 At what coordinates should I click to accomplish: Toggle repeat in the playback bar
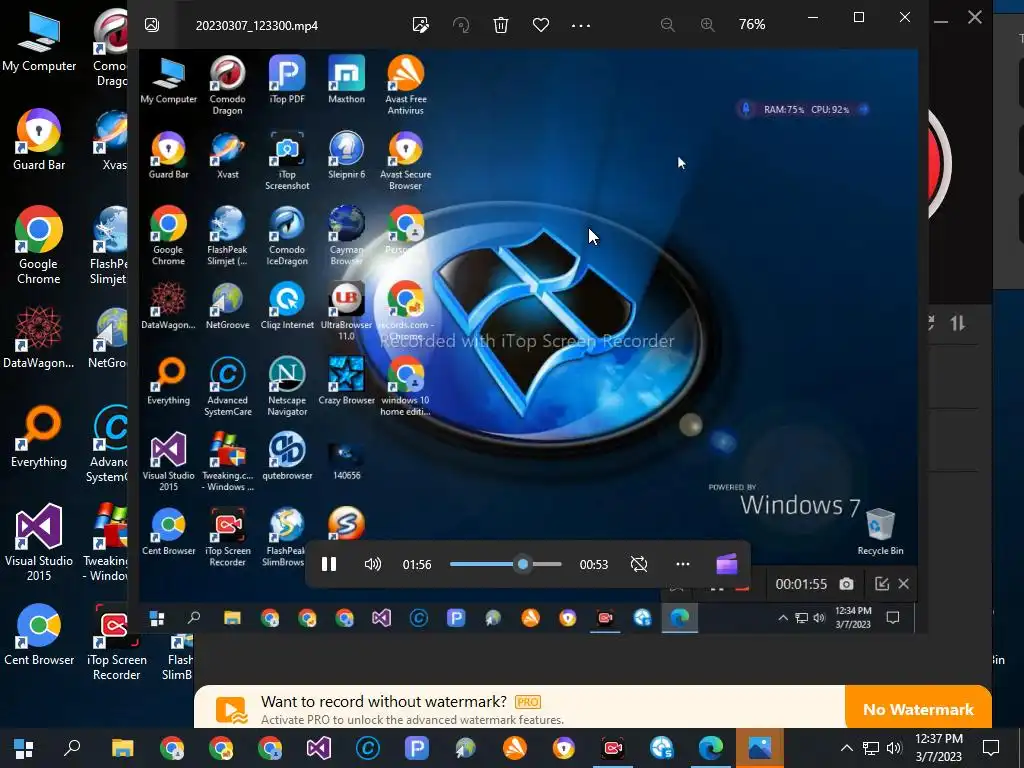point(639,564)
